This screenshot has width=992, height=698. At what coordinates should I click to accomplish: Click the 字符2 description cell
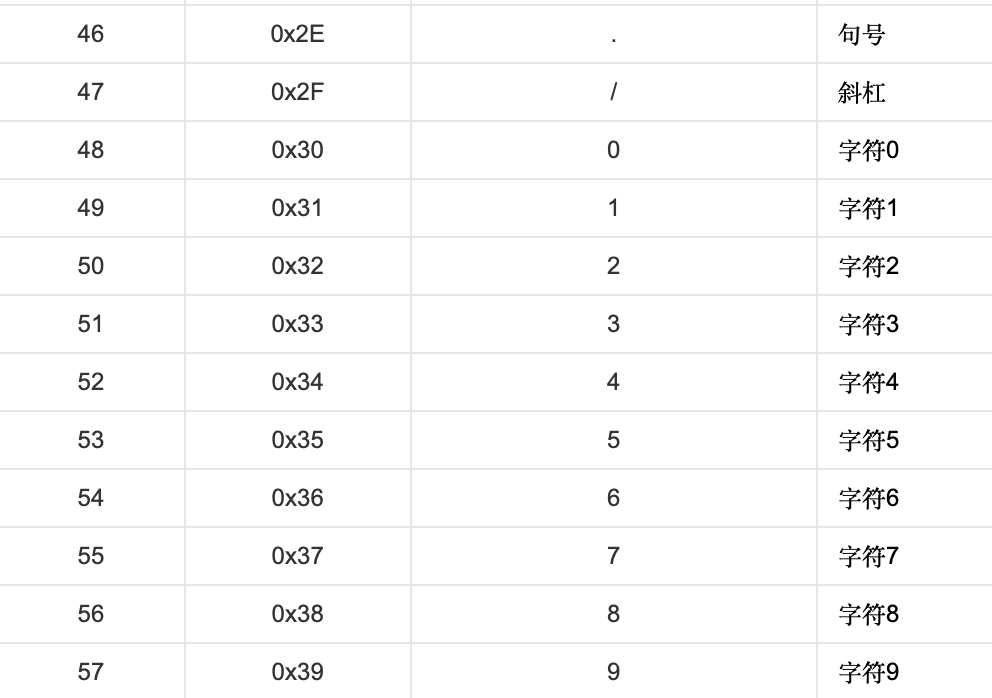click(868, 266)
